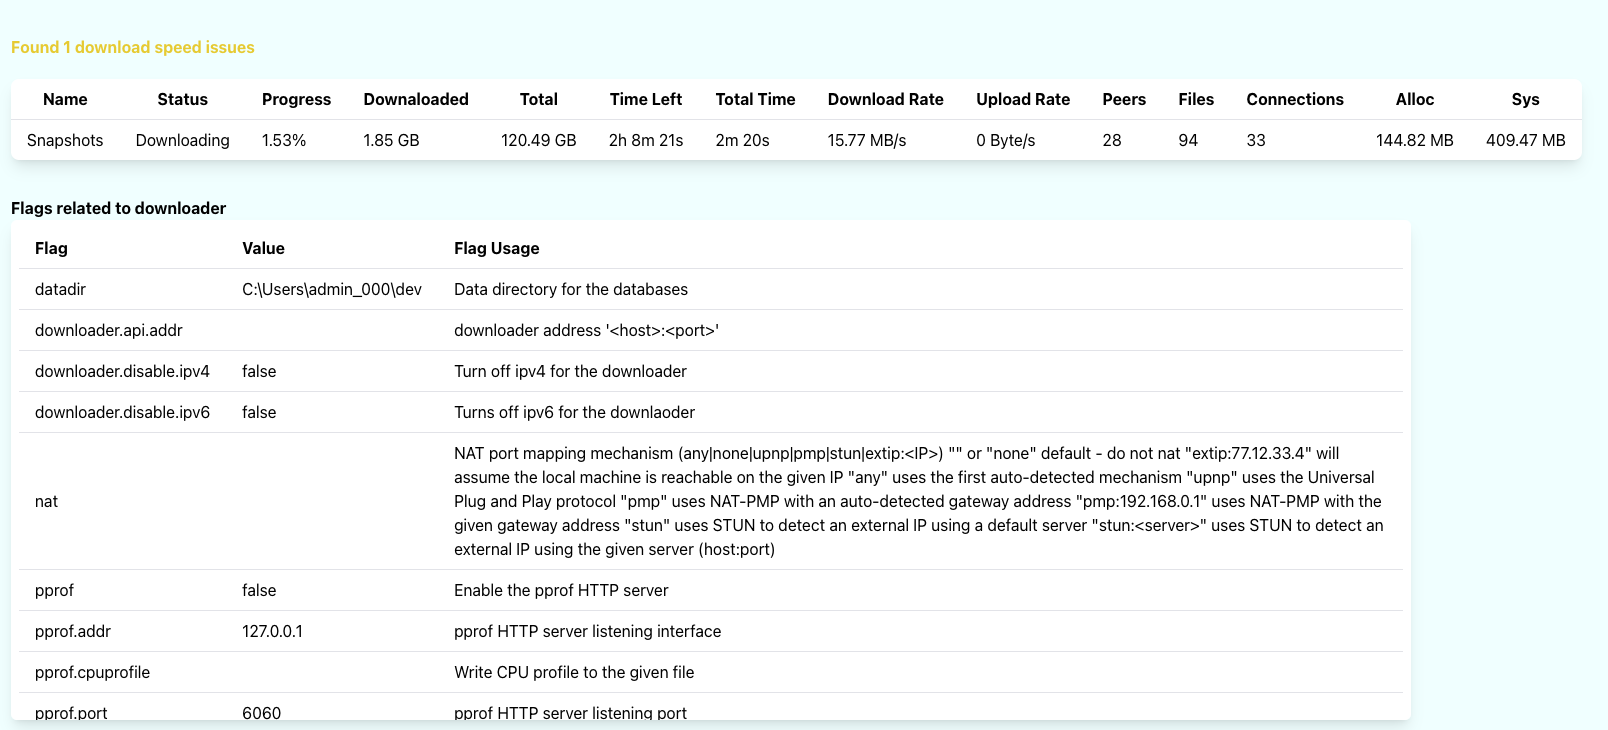Click the 120.49 GB total value

pyautogui.click(x=539, y=140)
